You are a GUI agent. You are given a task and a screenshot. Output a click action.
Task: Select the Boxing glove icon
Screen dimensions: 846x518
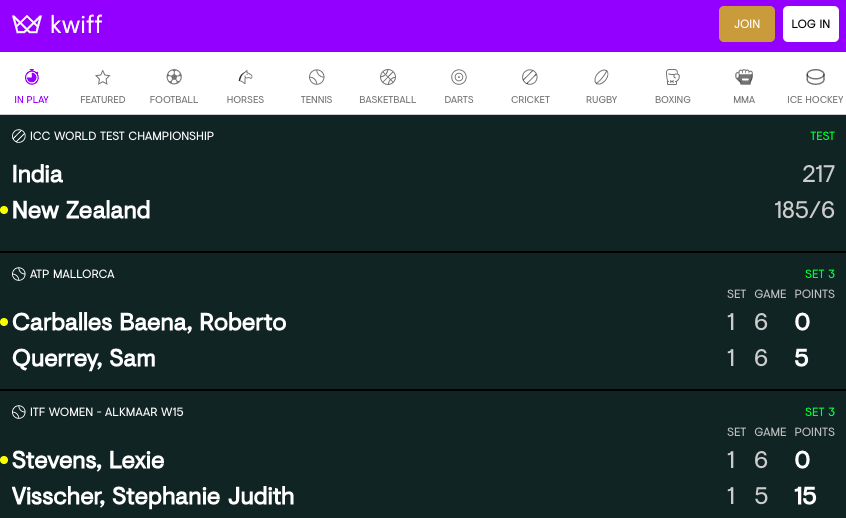(x=672, y=77)
